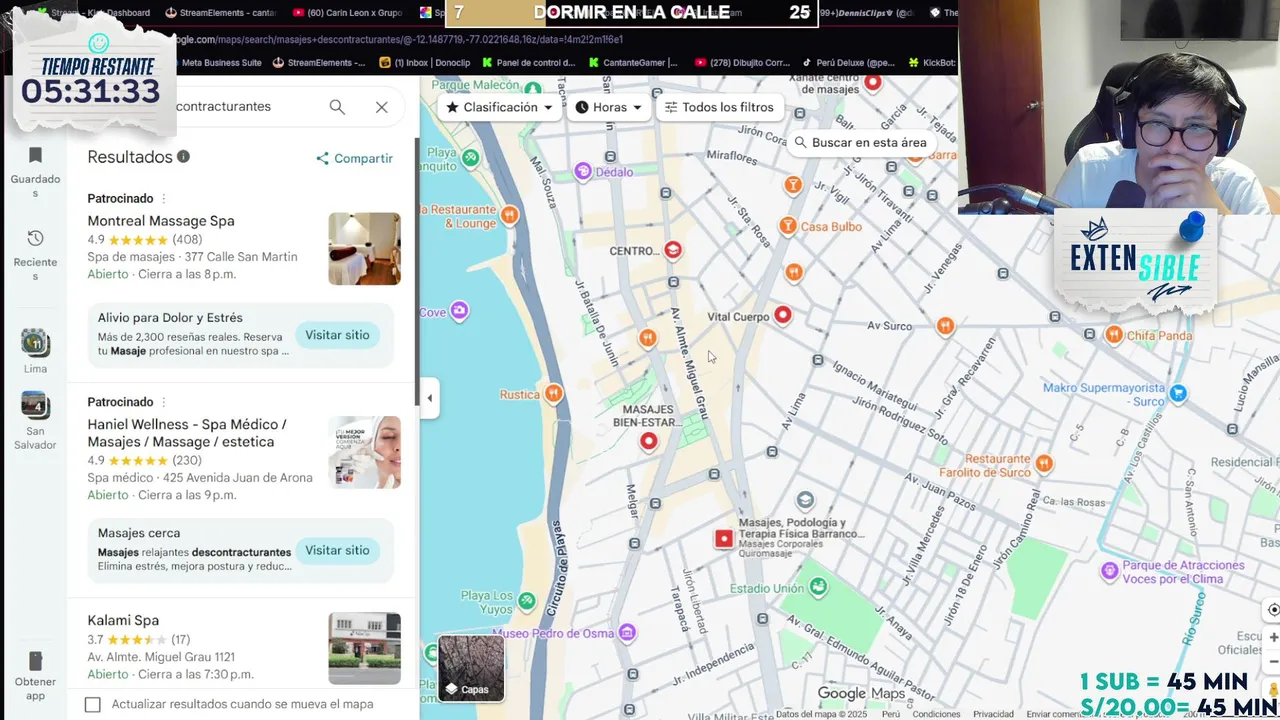
Task: Click the search magnifier icon
Action: [x=337, y=107]
